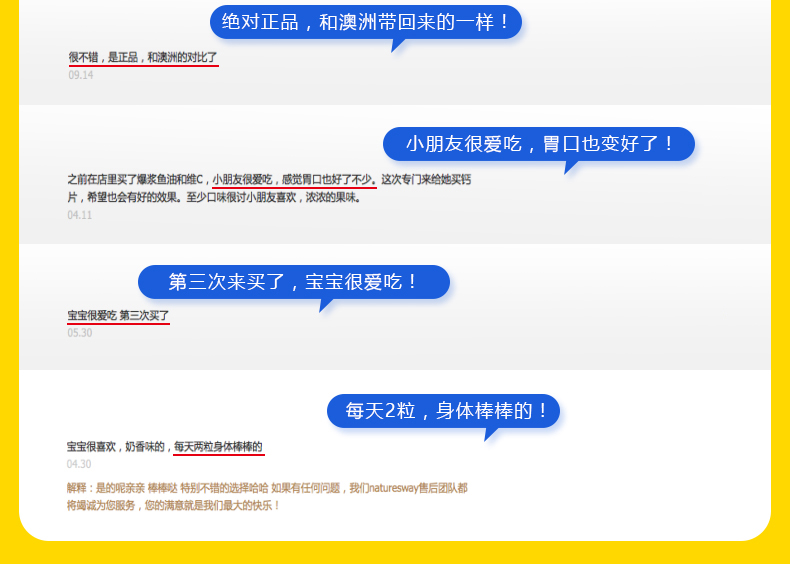Click the text 宝宝很喜欢，奶香味的
Screen dimensions: 790x564
[x=116, y=446]
